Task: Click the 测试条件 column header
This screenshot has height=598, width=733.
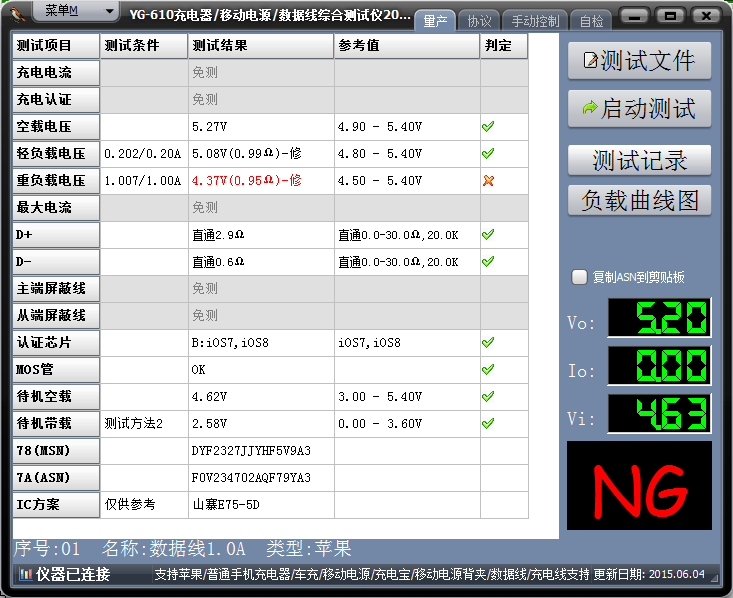Action: [x=144, y=46]
